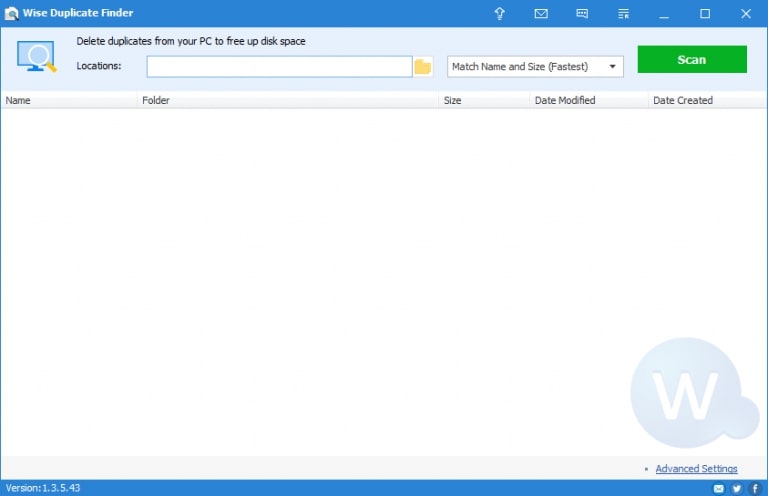Open the Facebook icon in status bar
Screen dimensions: 768x496
[x=754, y=488]
